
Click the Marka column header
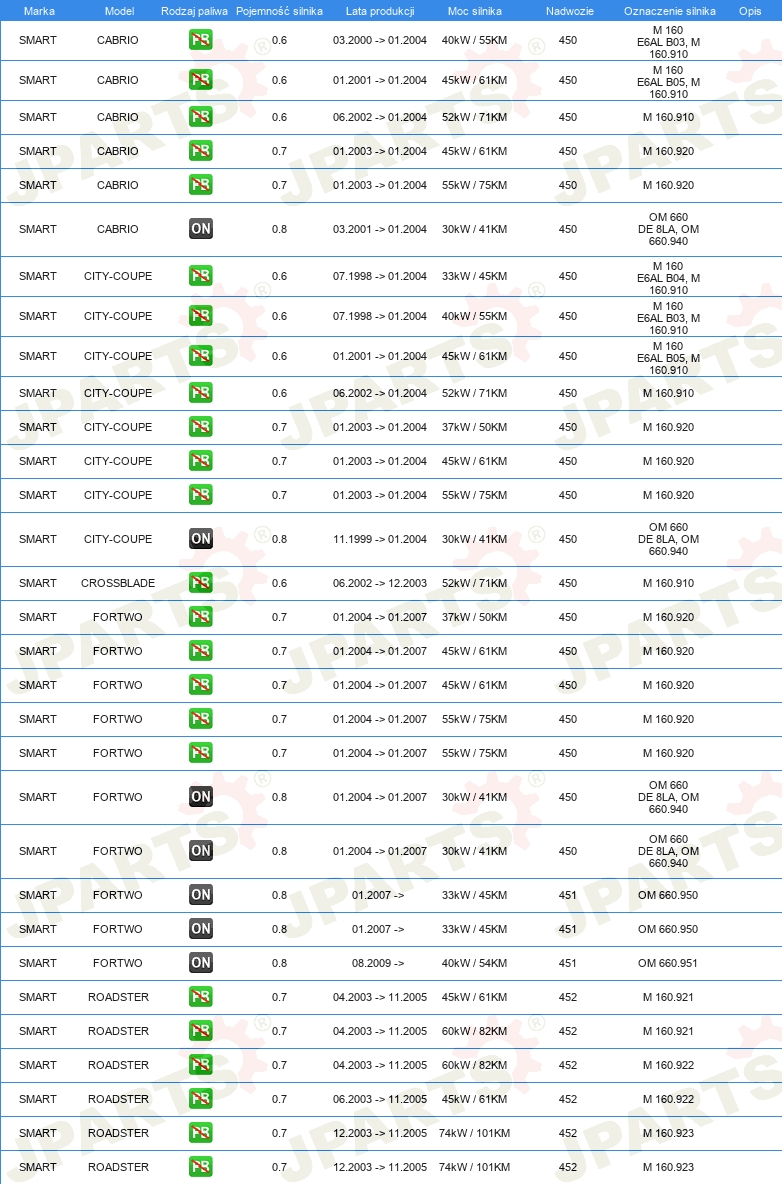click(x=39, y=11)
